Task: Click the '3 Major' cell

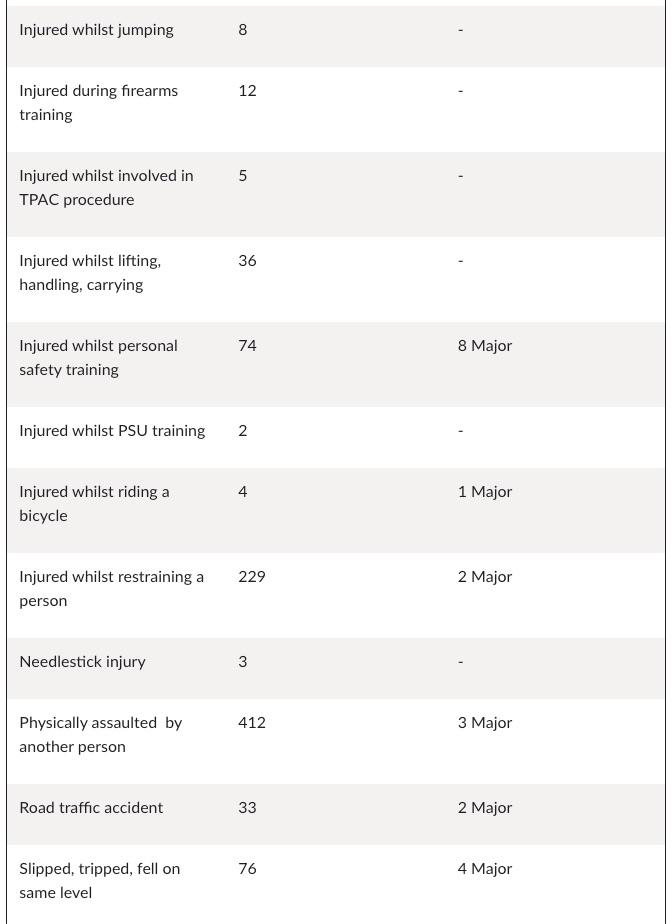Action: pyautogui.click(x=485, y=723)
